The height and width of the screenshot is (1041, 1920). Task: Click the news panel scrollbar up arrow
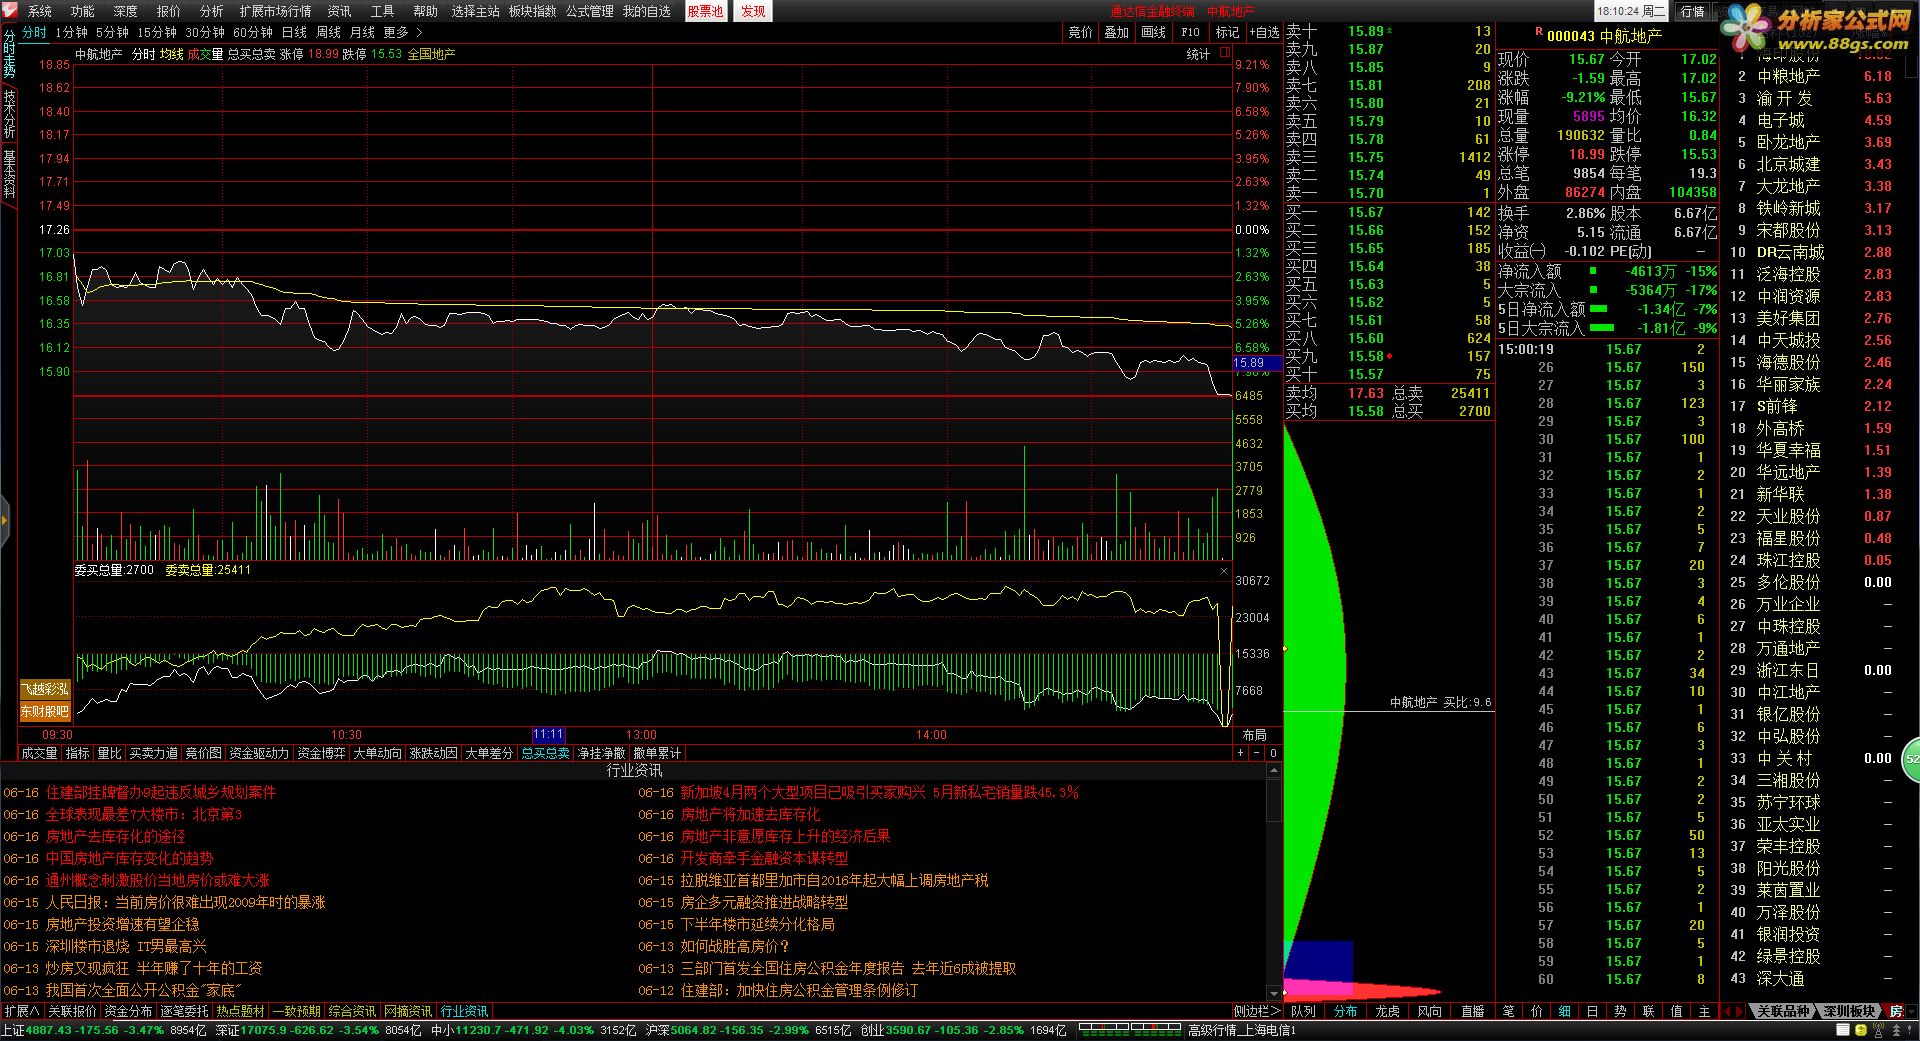[x=1273, y=771]
